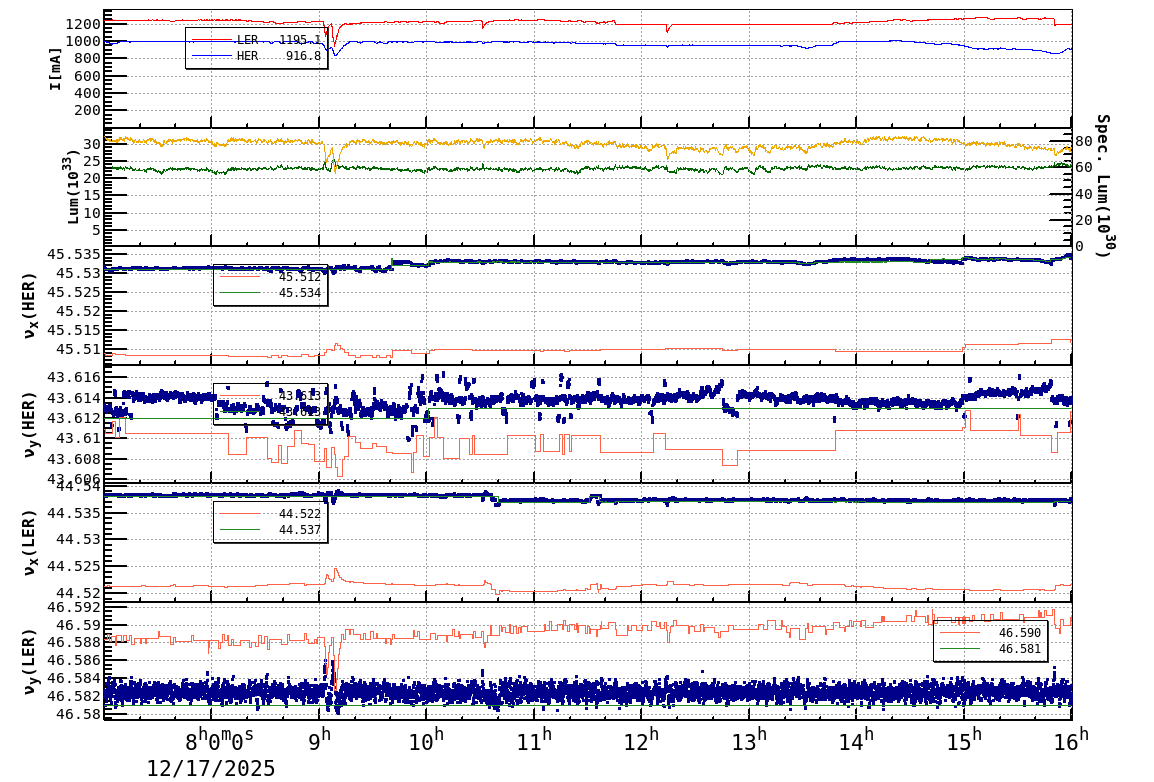
Task: Click the 46.58 axis tick
Action: [x=78, y=714]
